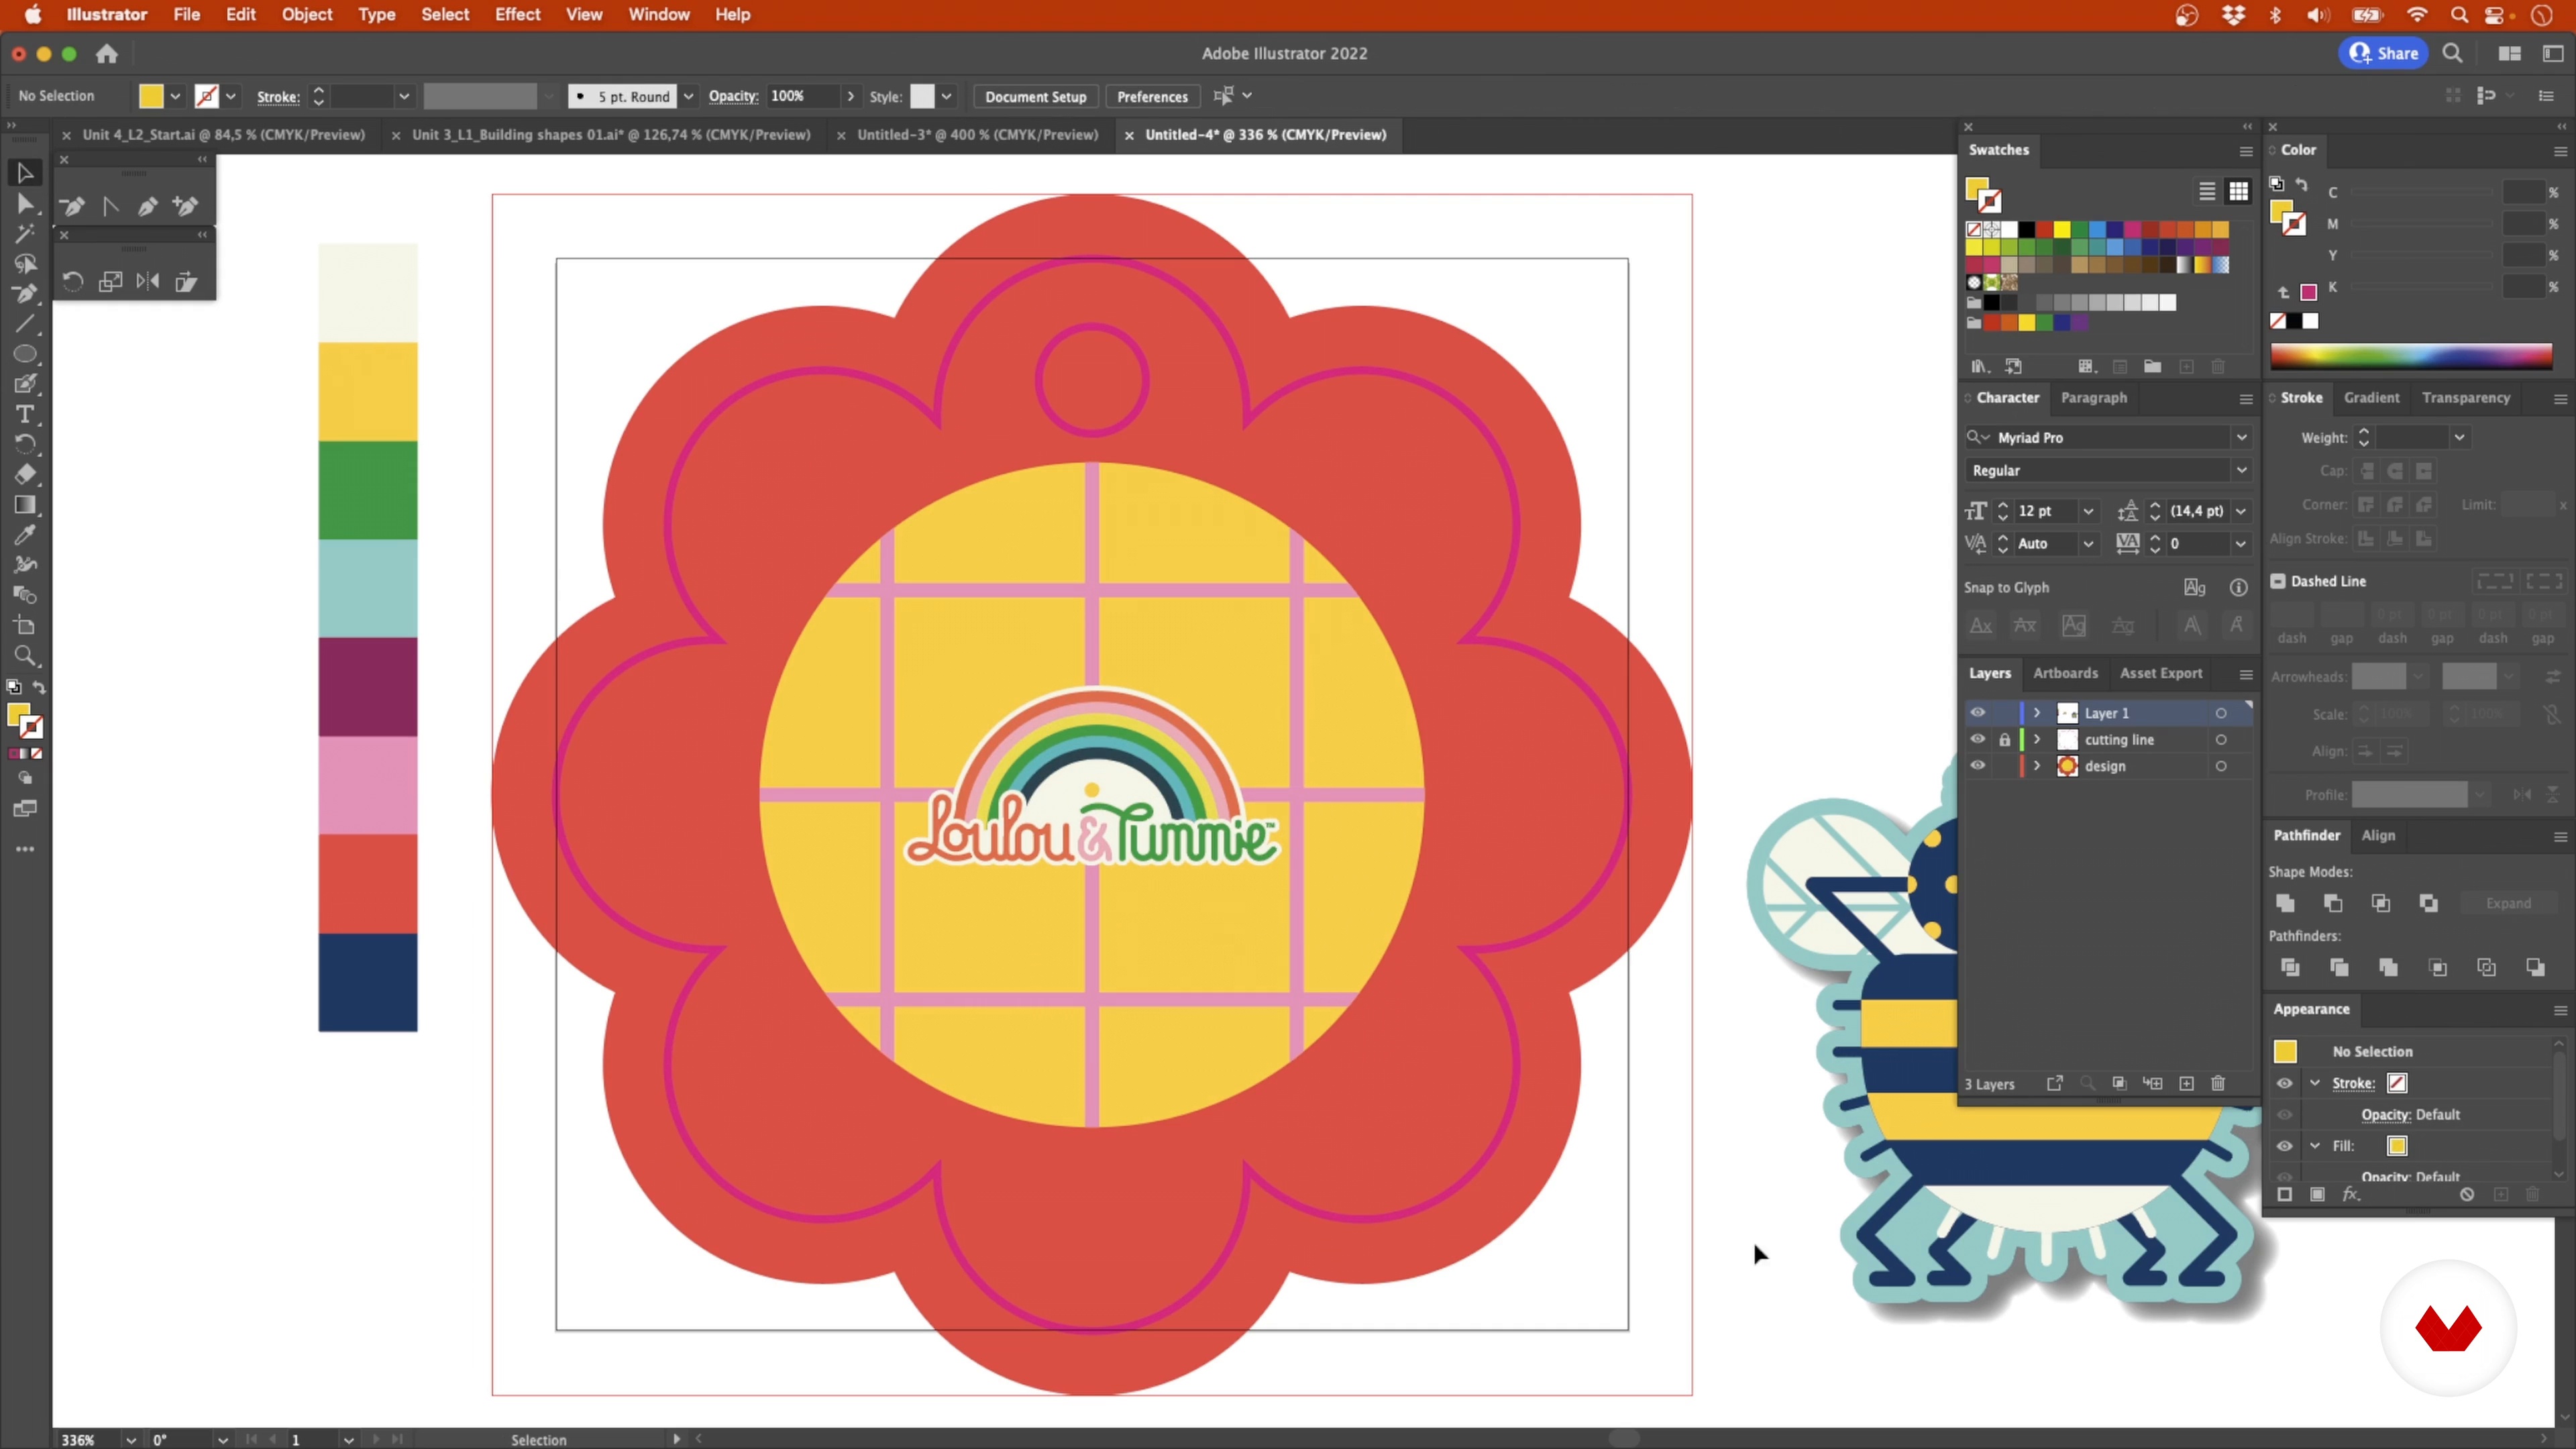
Task: Select the Artboard tool
Action: click(25, 626)
